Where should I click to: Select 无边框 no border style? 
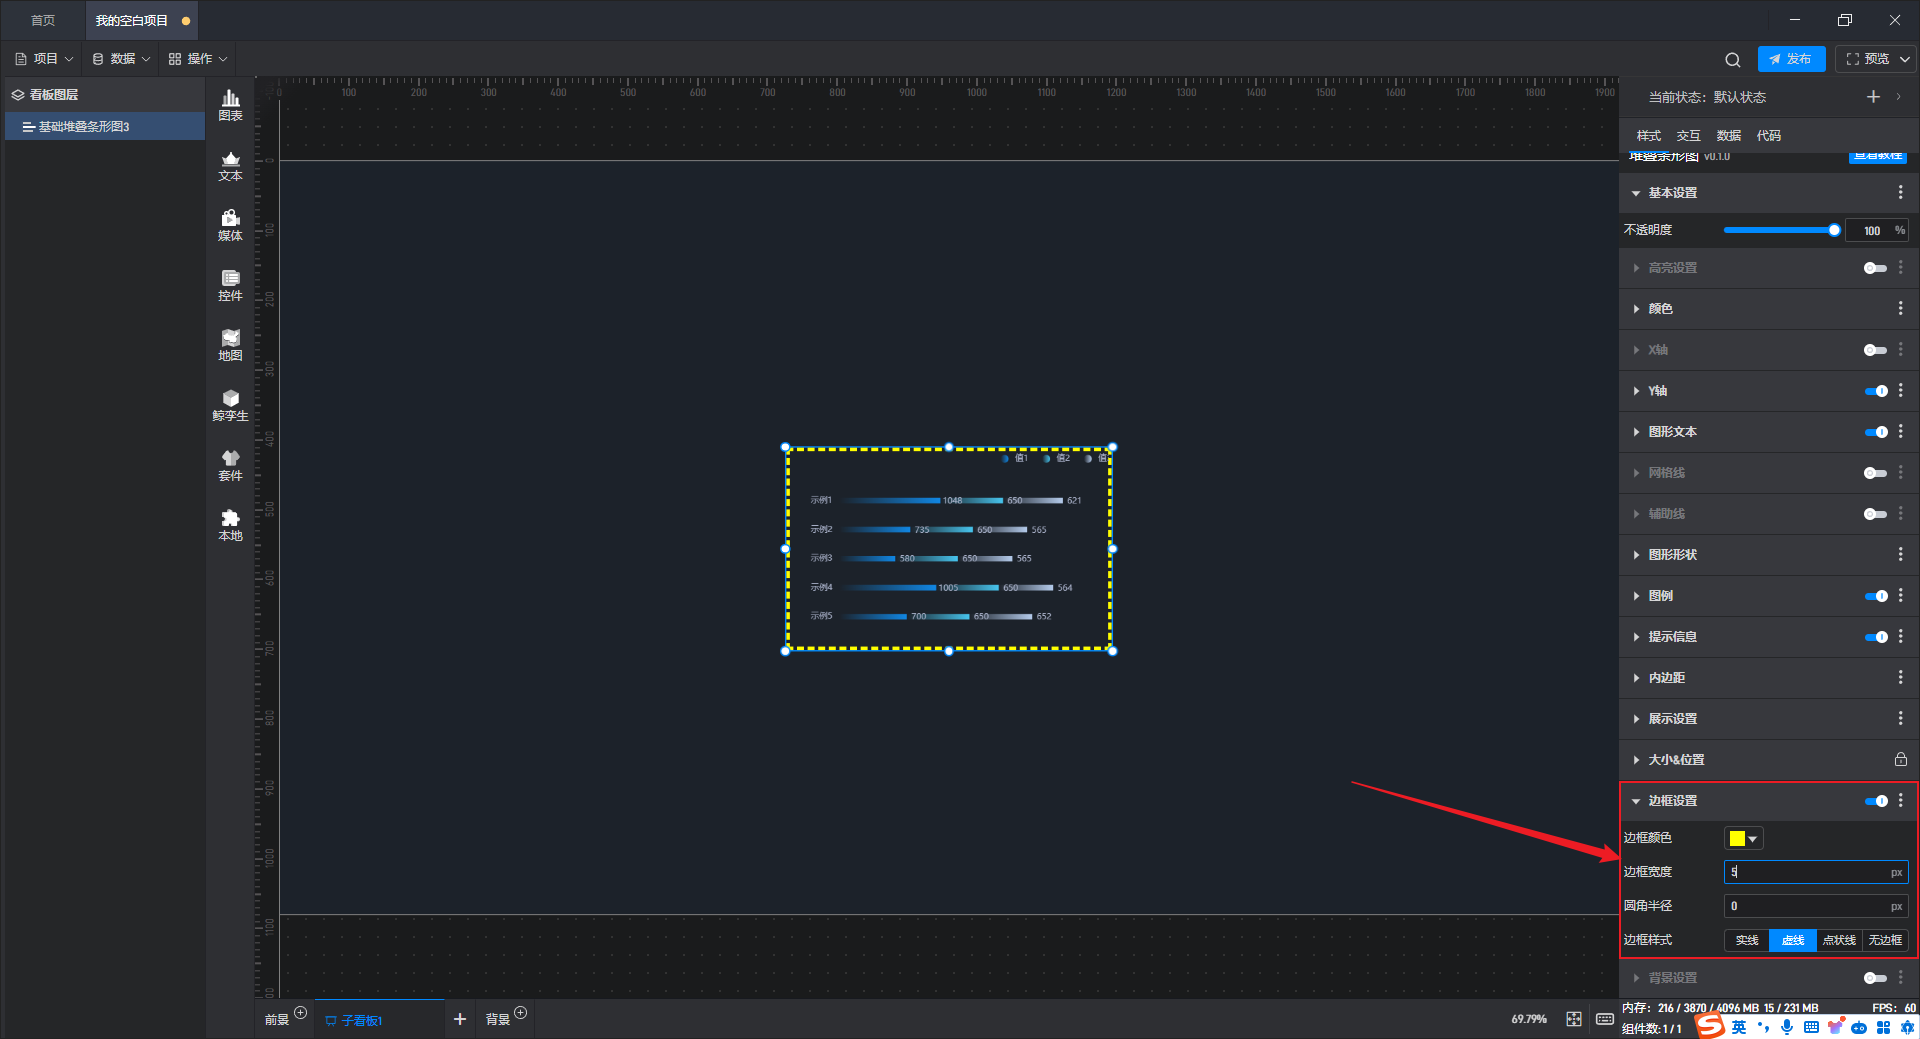pyautogui.click(x=1885, y=940)
